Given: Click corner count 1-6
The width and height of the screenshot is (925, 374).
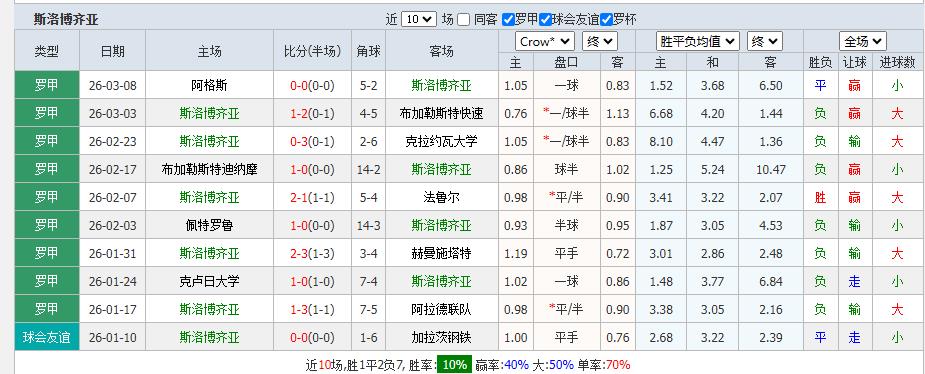Looking at the screenshot, I should [x=368, y=337].
